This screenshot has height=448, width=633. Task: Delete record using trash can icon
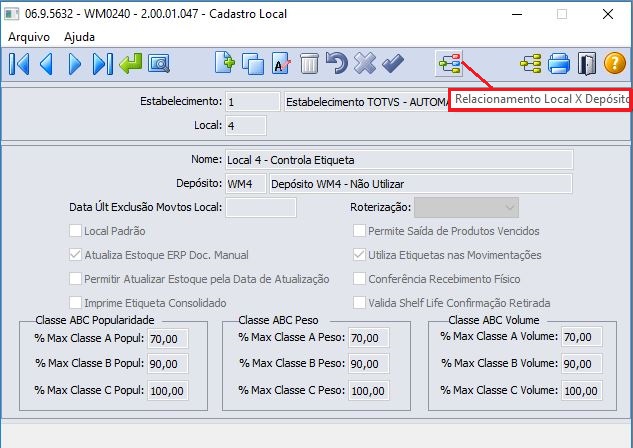[x=309, y=64]
